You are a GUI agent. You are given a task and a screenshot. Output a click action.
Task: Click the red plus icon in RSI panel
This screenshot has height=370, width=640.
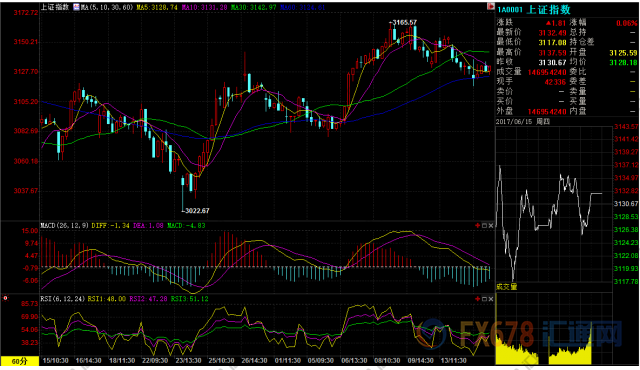(477, 299)
